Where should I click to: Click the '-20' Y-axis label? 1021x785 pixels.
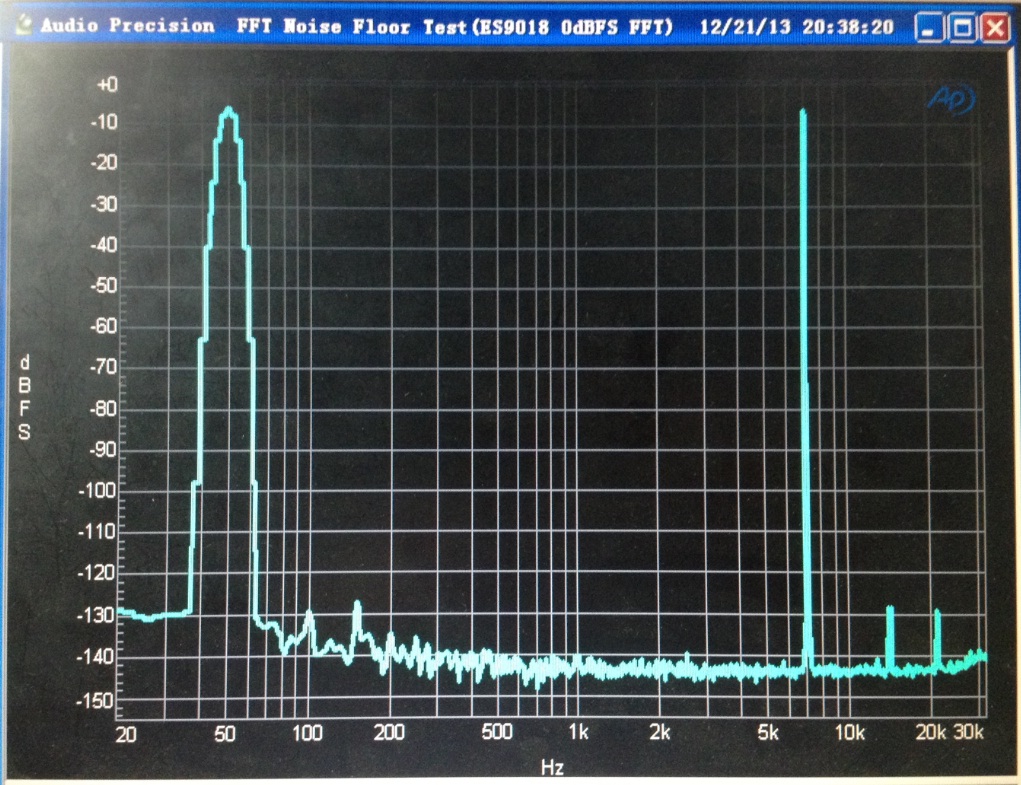[104, 163]
